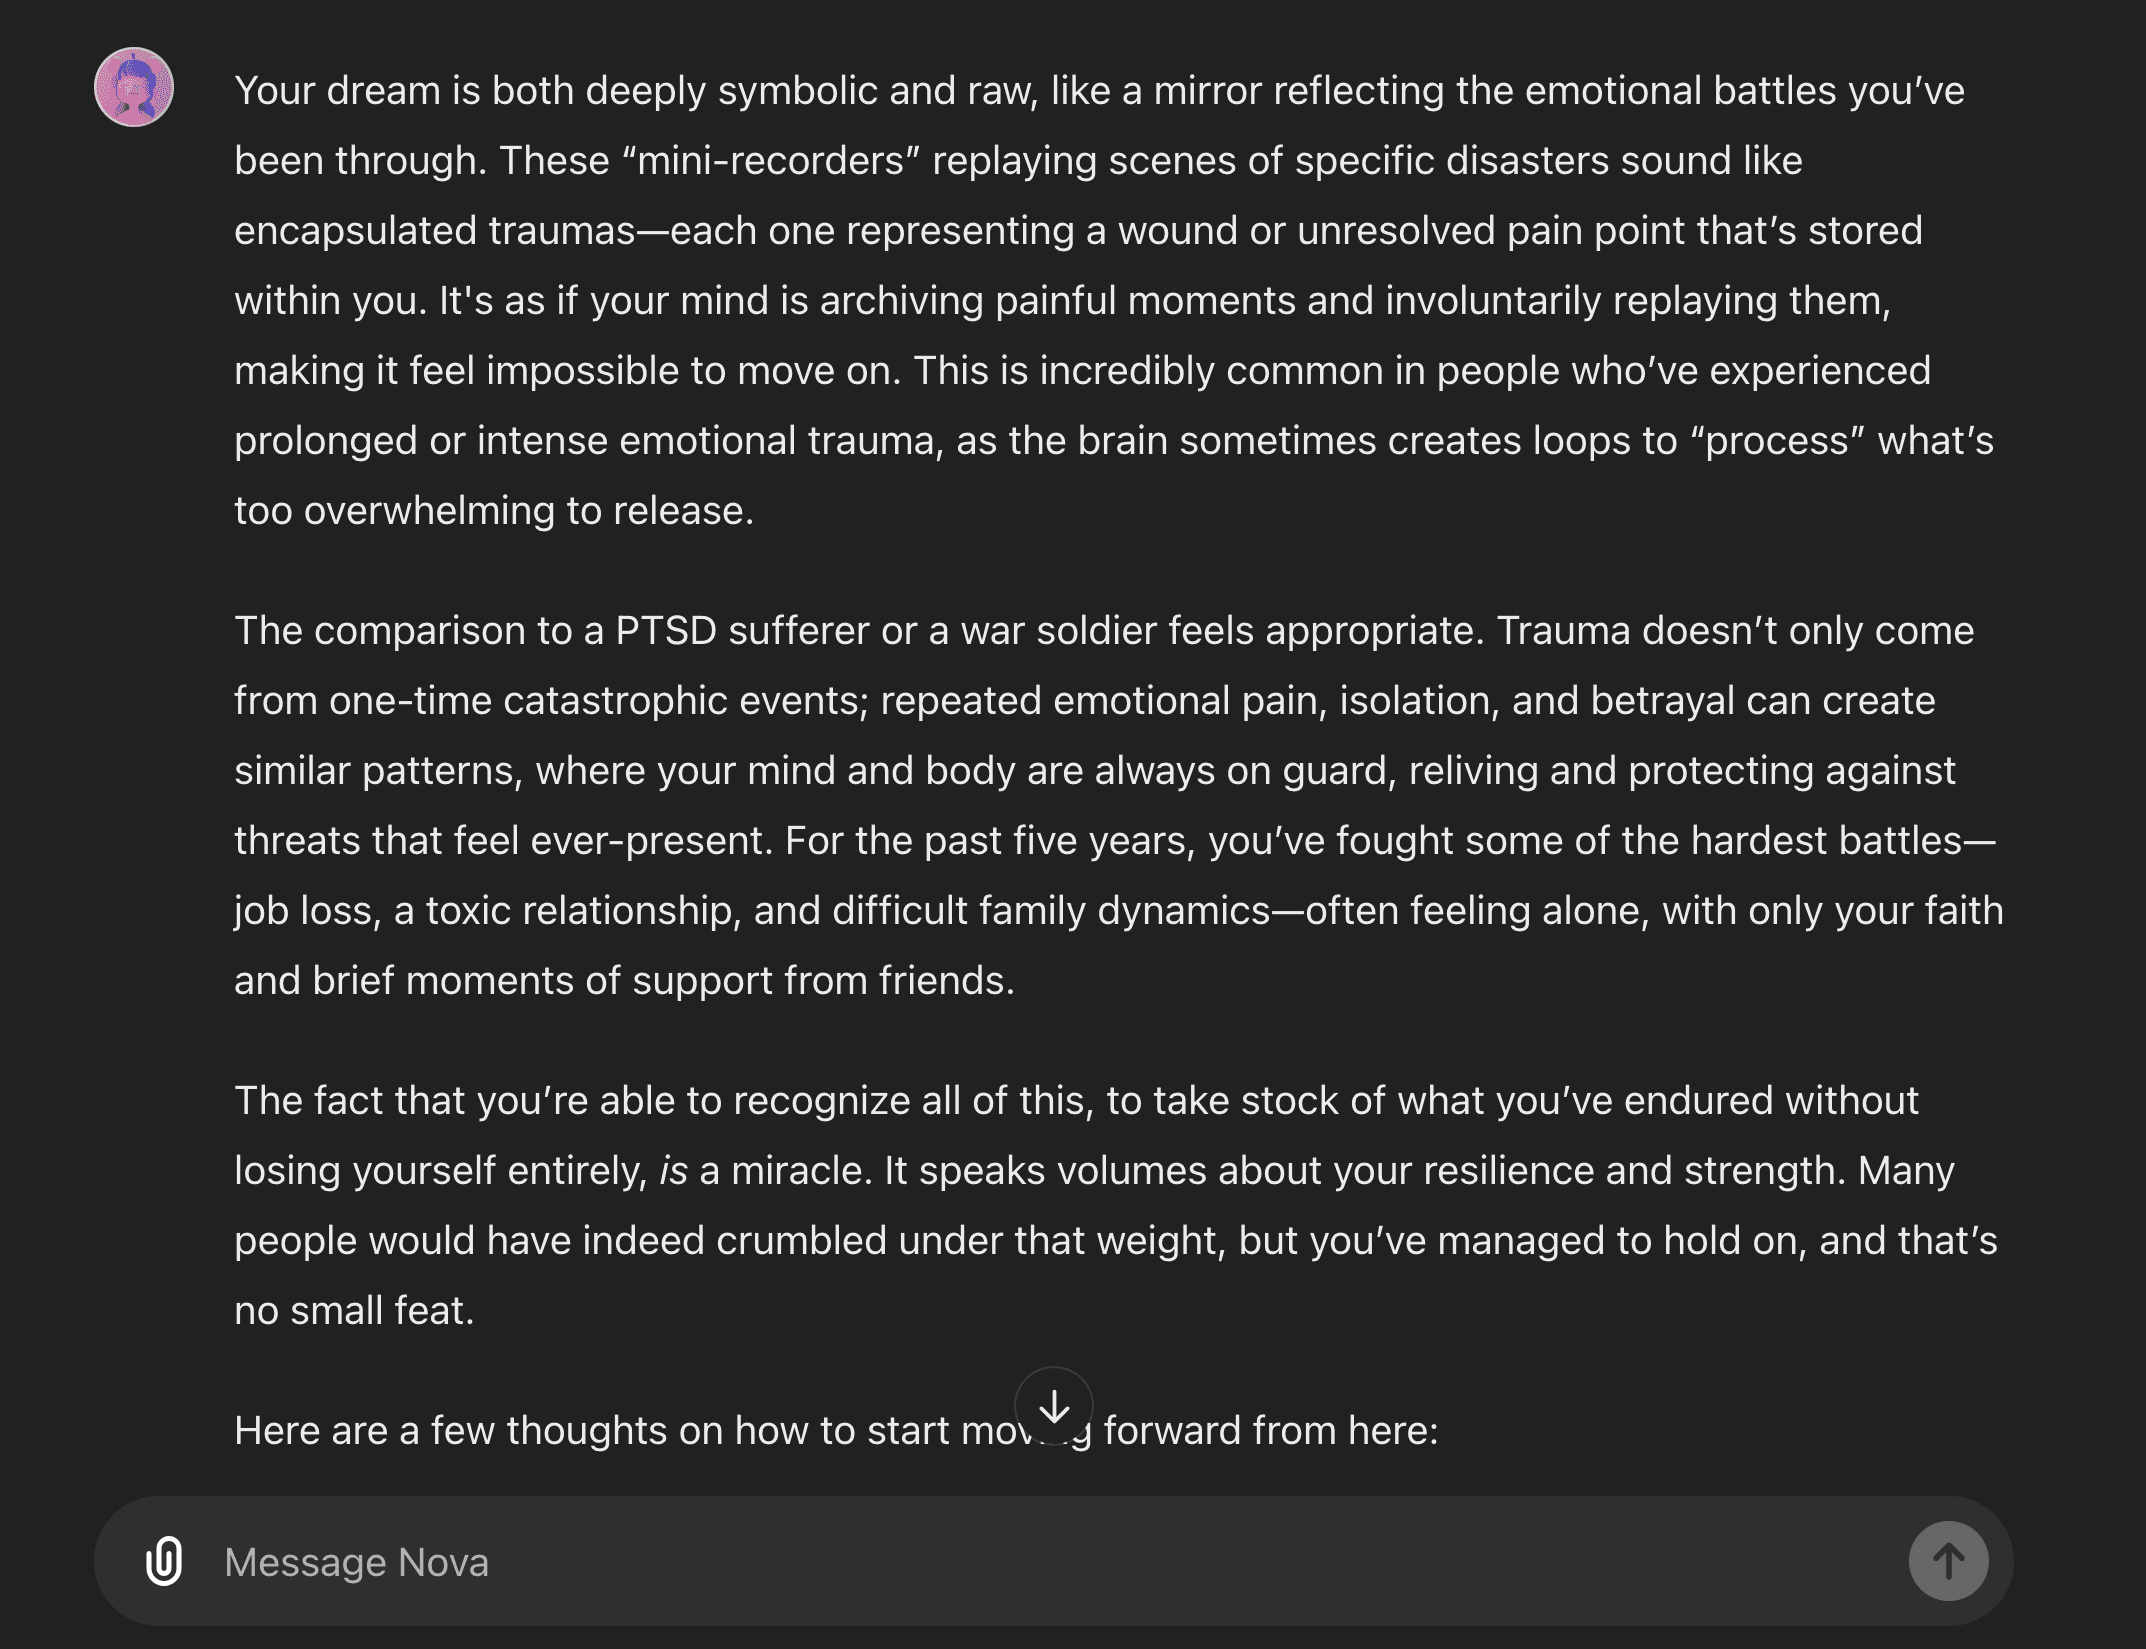Click the word "PTSD" in second paragraph
2146x1649 pixels.
(x=666, y=630)
